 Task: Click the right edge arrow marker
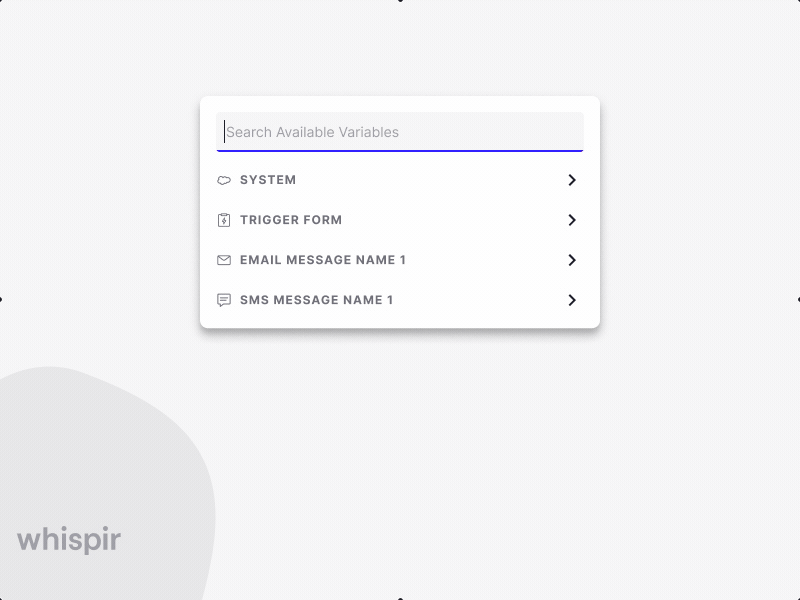[x=796, y=298]
